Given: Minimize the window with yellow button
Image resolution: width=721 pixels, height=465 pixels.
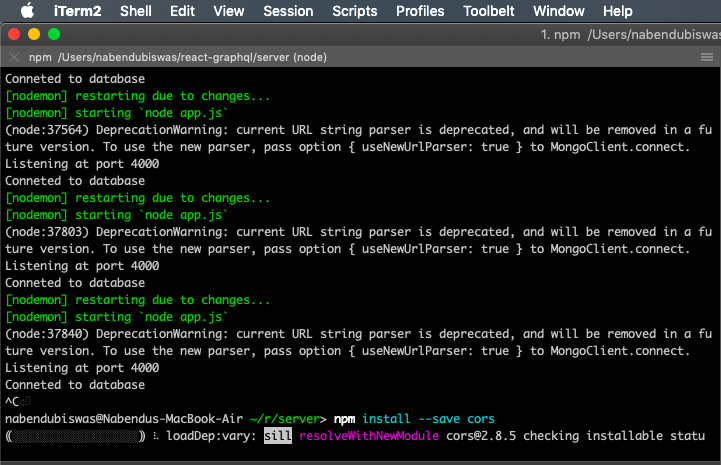Looking at the screenshot, I should [x=34, y=34].
